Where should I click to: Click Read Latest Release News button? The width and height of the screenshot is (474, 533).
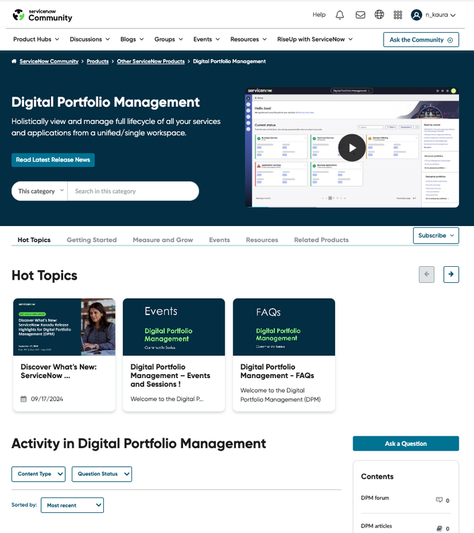point(53,160)
